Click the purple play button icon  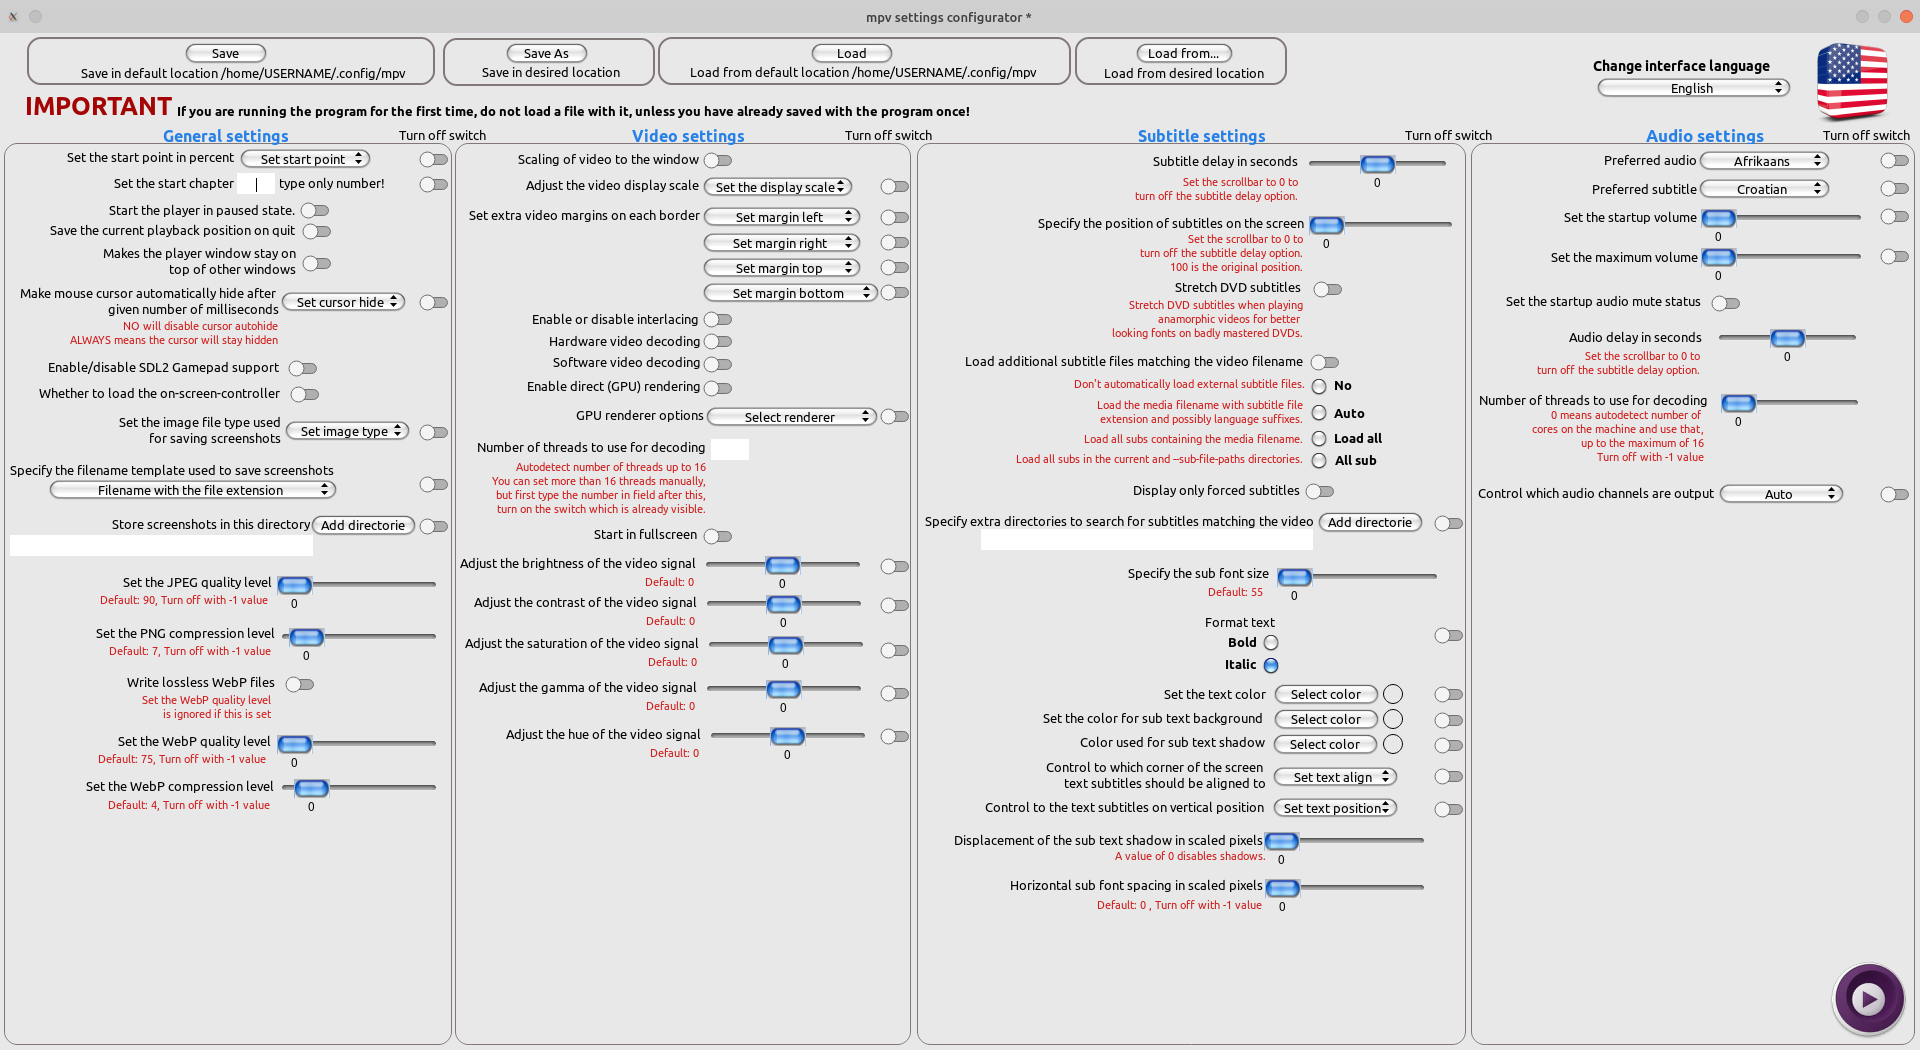tap(1868, 998)
